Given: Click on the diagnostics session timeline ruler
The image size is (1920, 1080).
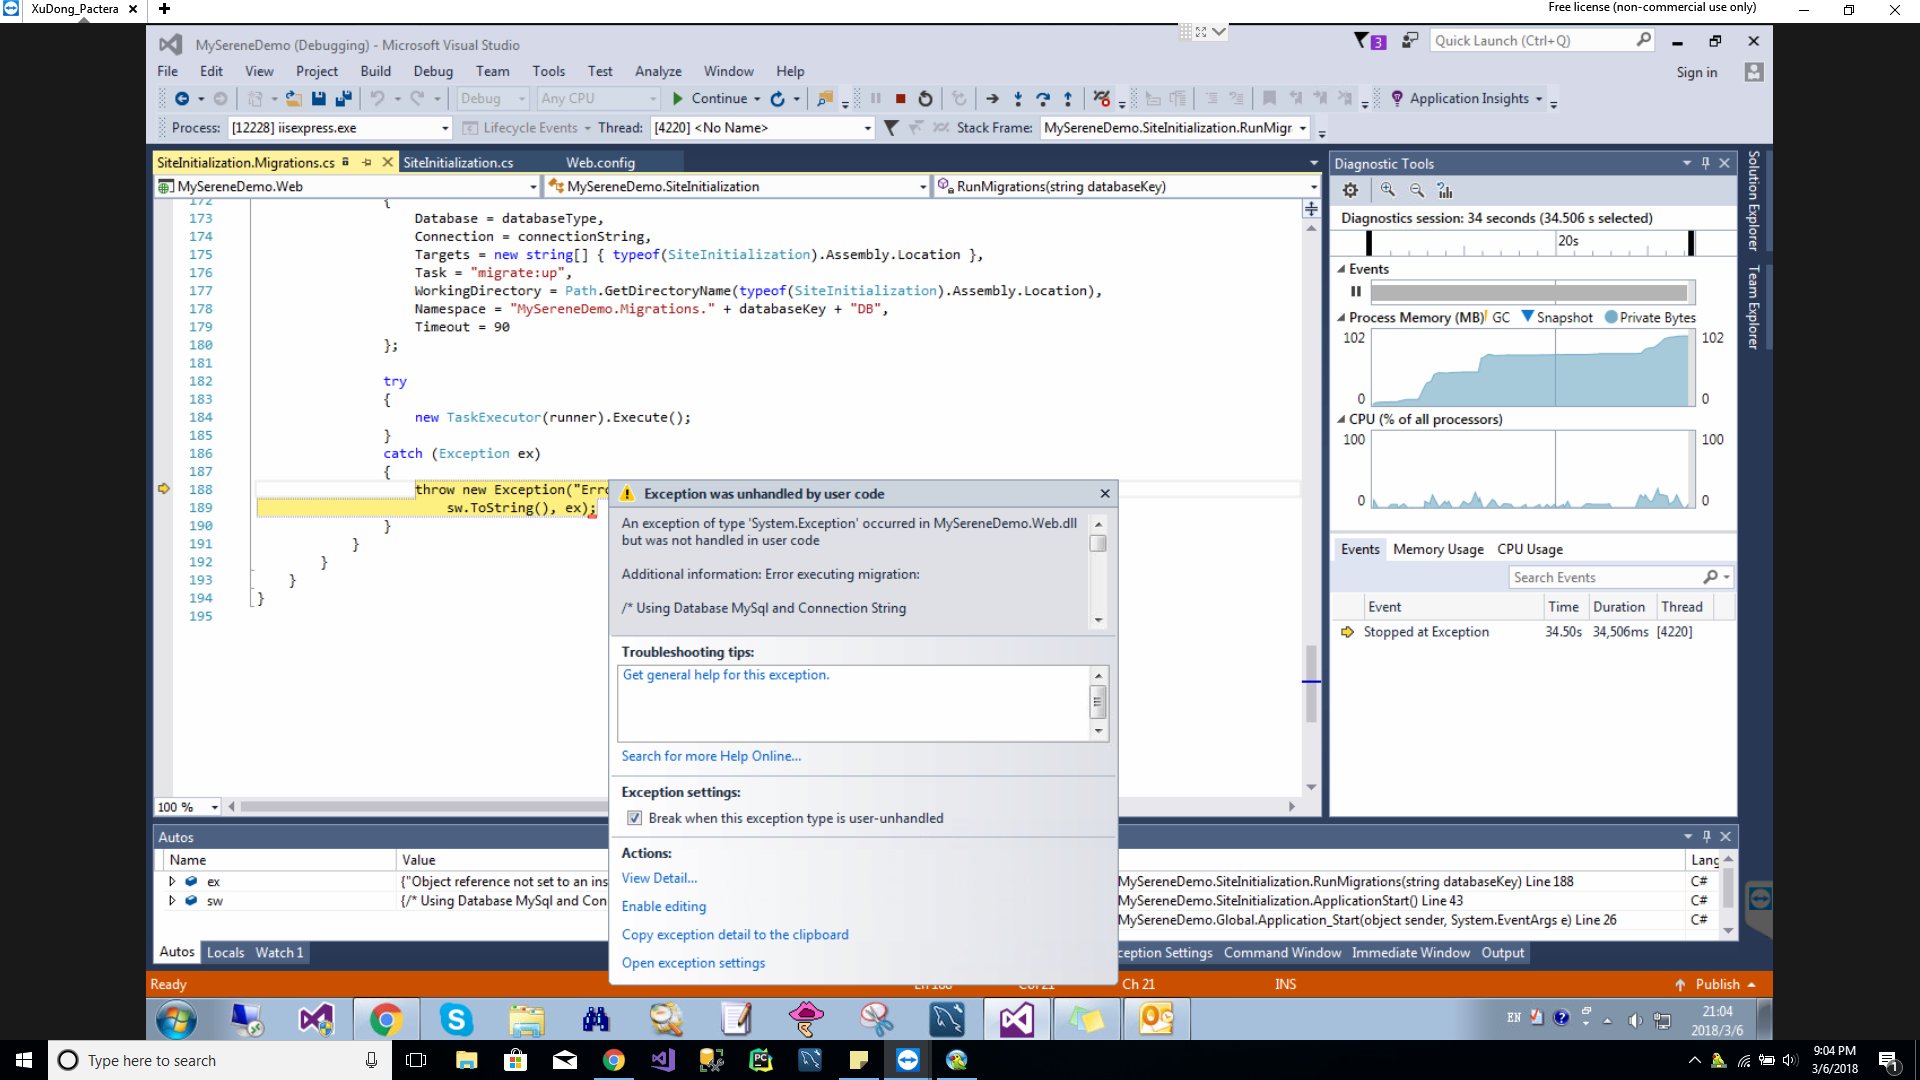Looking at the screenshot, I should click(x=1530, y=242).
